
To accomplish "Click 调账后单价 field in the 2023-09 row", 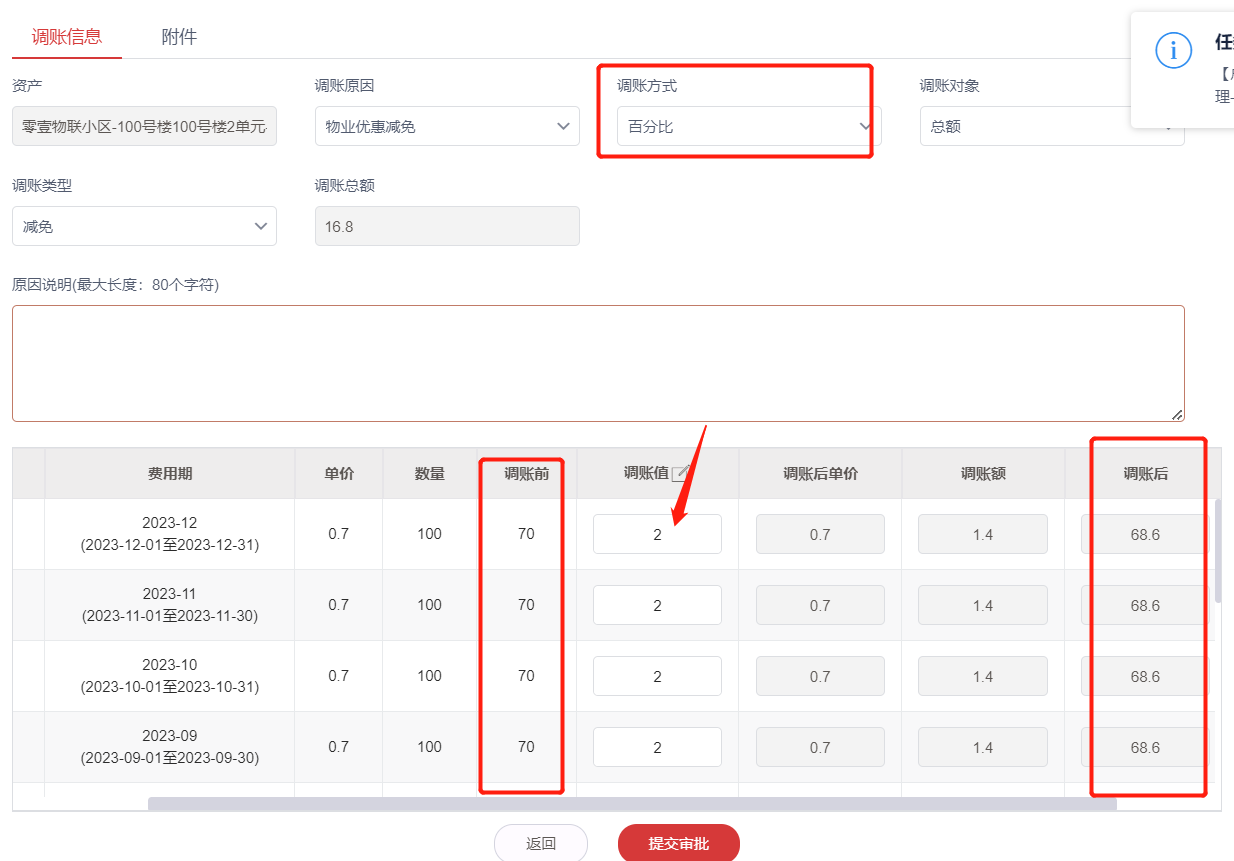I will tap(820, 747).
